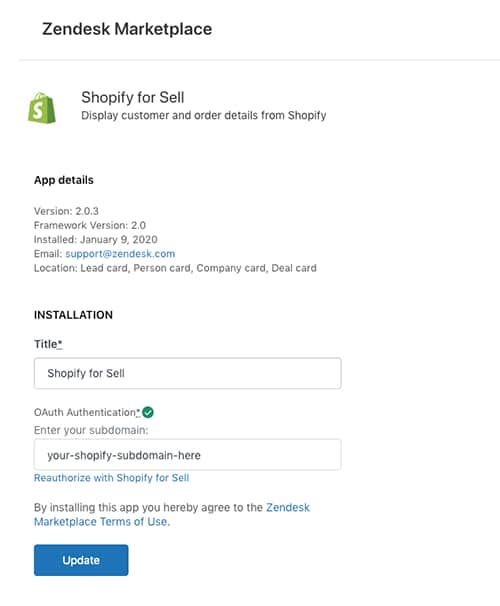
Task: Click the Shopify bag logo icon
Action: pos(42,108)
